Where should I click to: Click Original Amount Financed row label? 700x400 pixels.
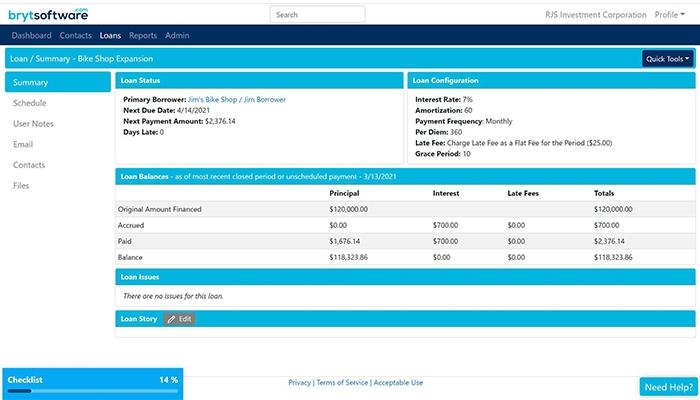[x=159, y=209]
